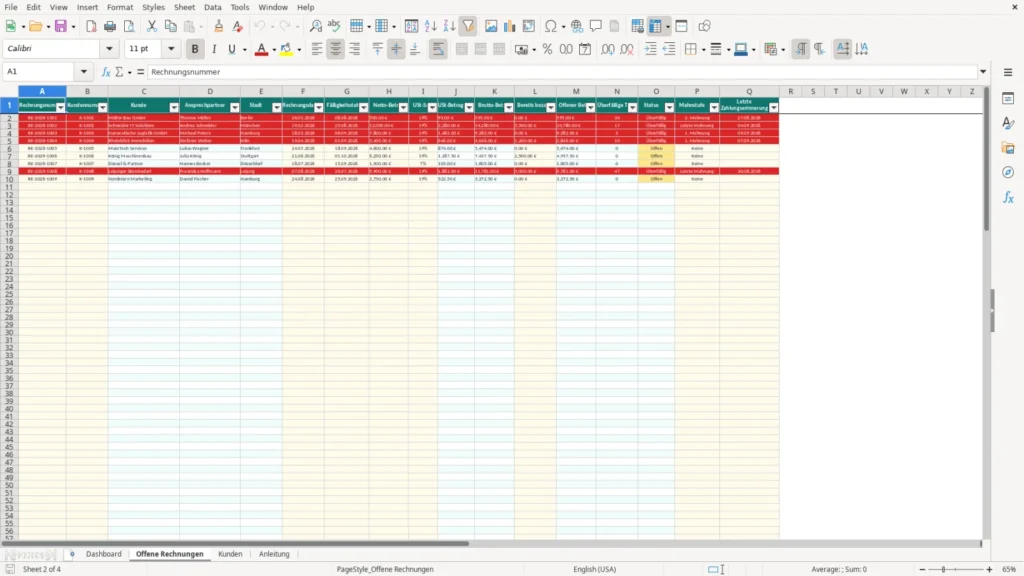Insert special character omega icon

tap(551, 26)
